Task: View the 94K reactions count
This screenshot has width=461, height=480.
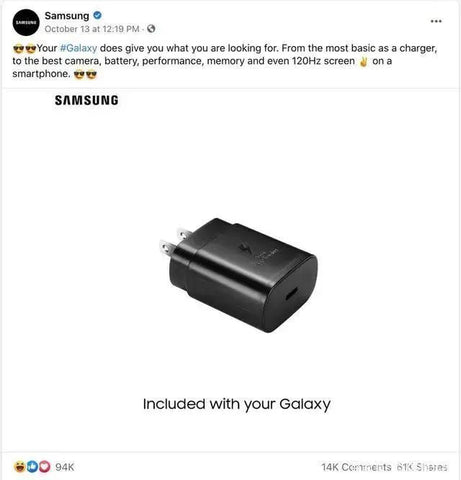Action: (x=65, y=467)
